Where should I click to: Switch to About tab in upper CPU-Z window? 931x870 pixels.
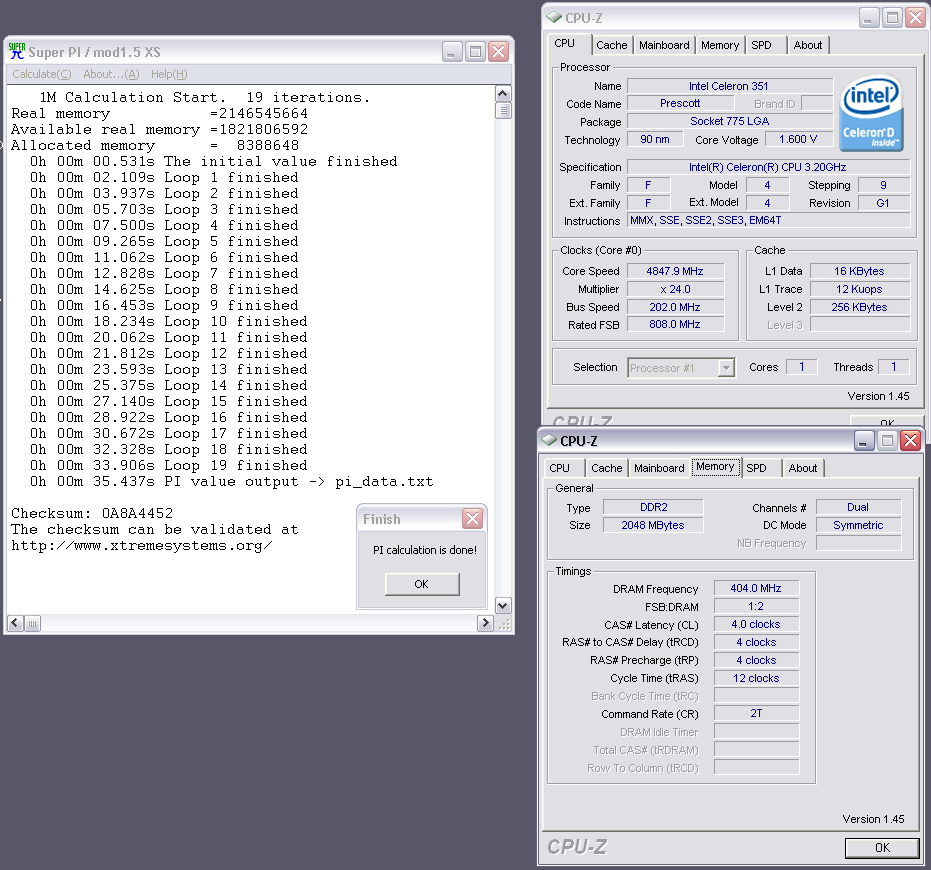click(808, 45)
